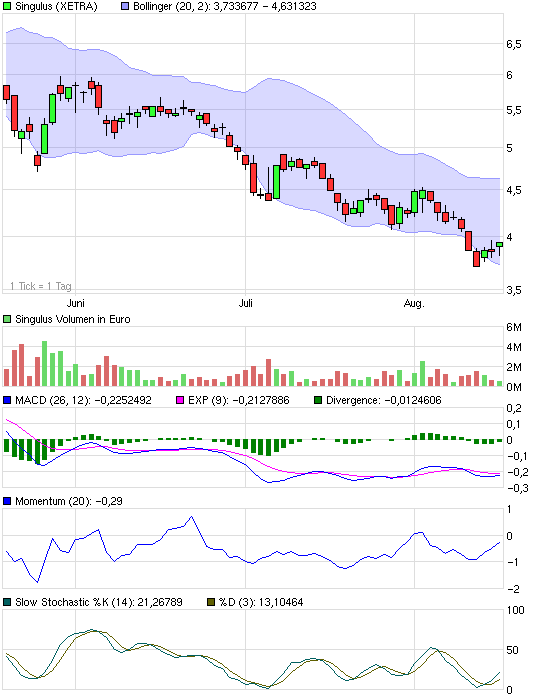The height and width of the screenshot is (698, 545).
Task: Click the 'Juni' month label on time axis
Action: pyautogui.click(x=75, y=303)
